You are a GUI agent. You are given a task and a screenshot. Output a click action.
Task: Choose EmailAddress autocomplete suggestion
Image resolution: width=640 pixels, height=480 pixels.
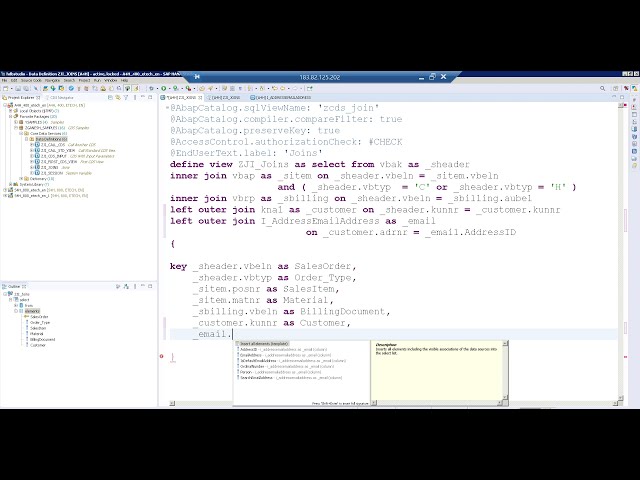251,355
